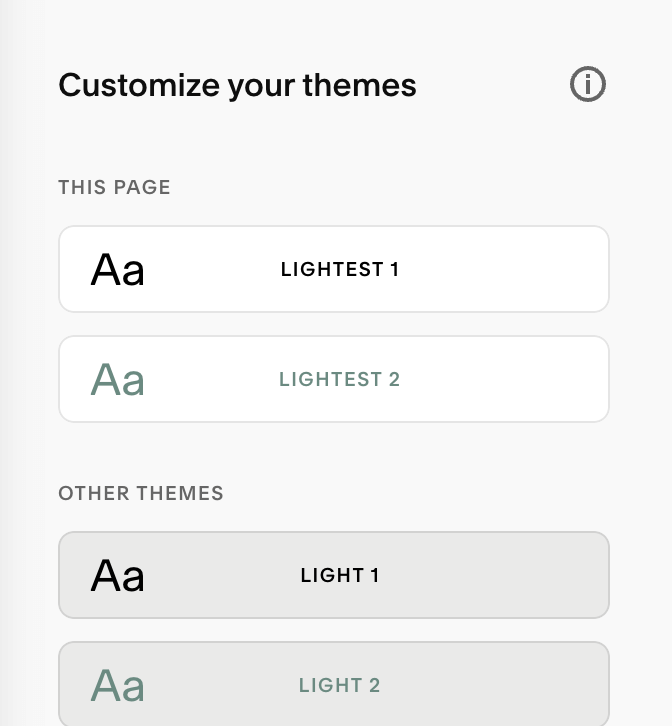
Task: Click the OTHER THEMES section label
Action: click(141, 494)
